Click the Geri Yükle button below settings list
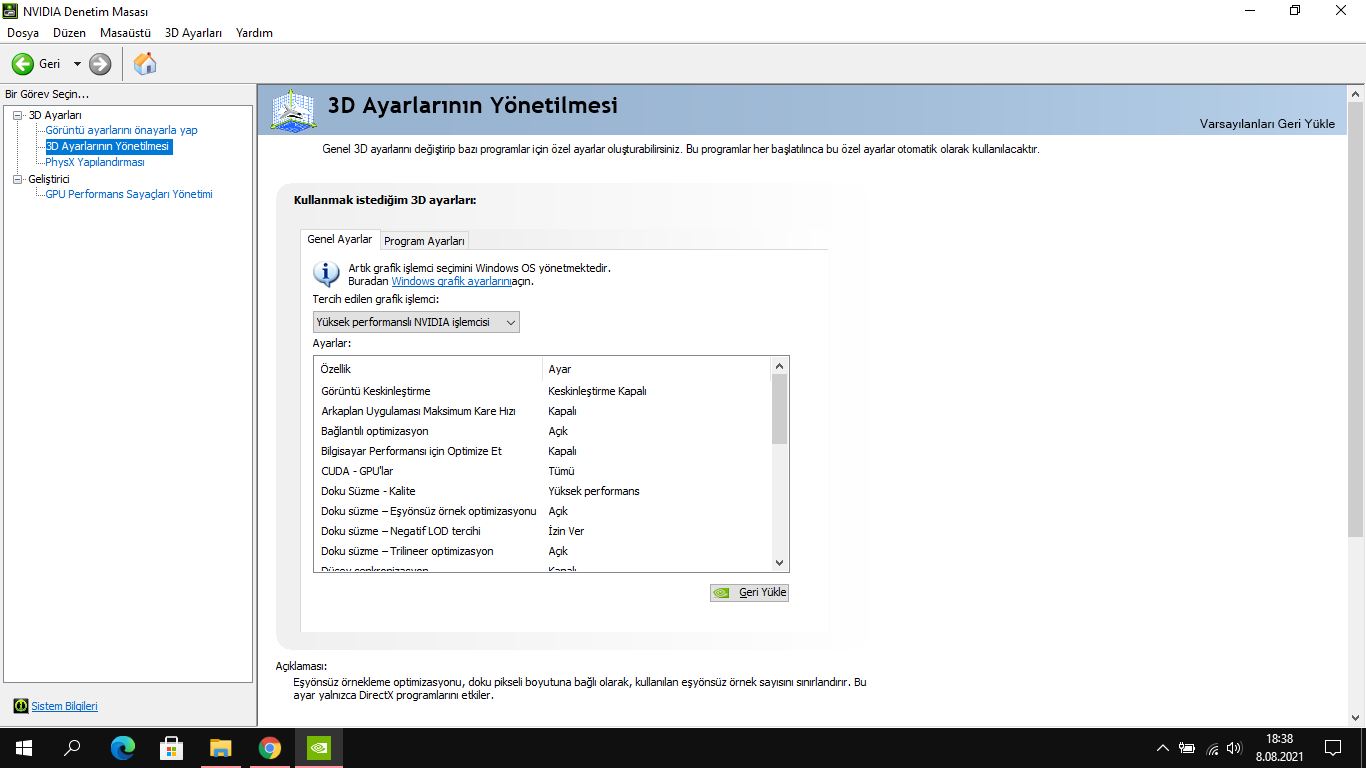Screen dimensions: 1366x768 click(749, 592)
